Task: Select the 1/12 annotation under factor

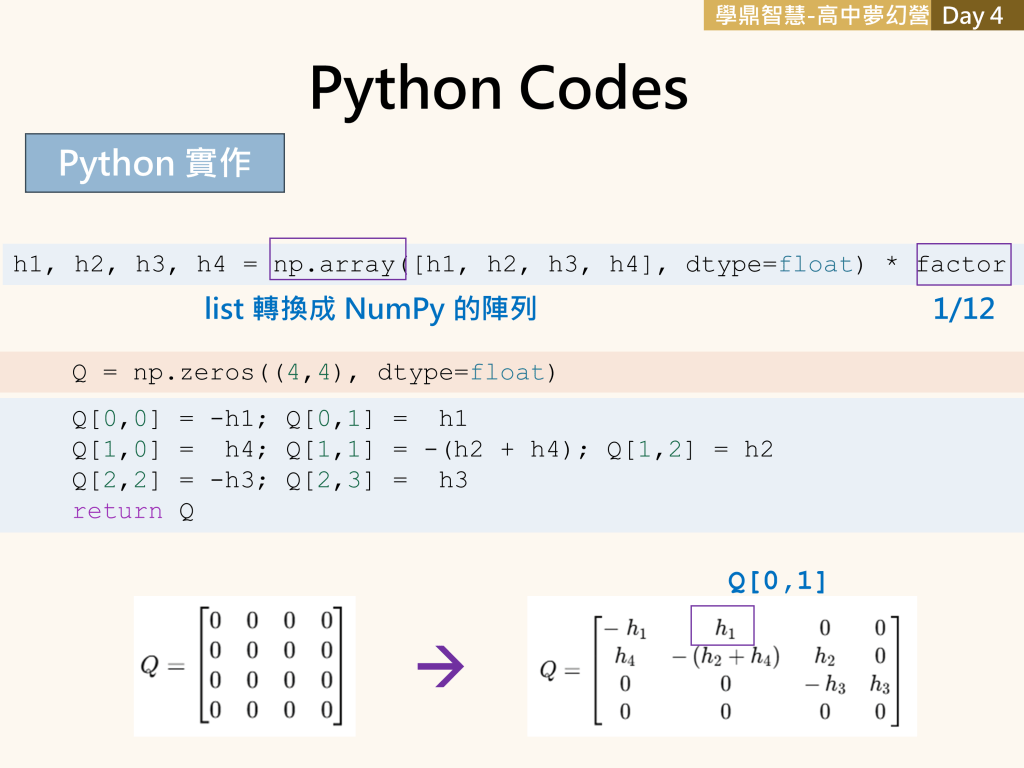Action: click(963, 310)
